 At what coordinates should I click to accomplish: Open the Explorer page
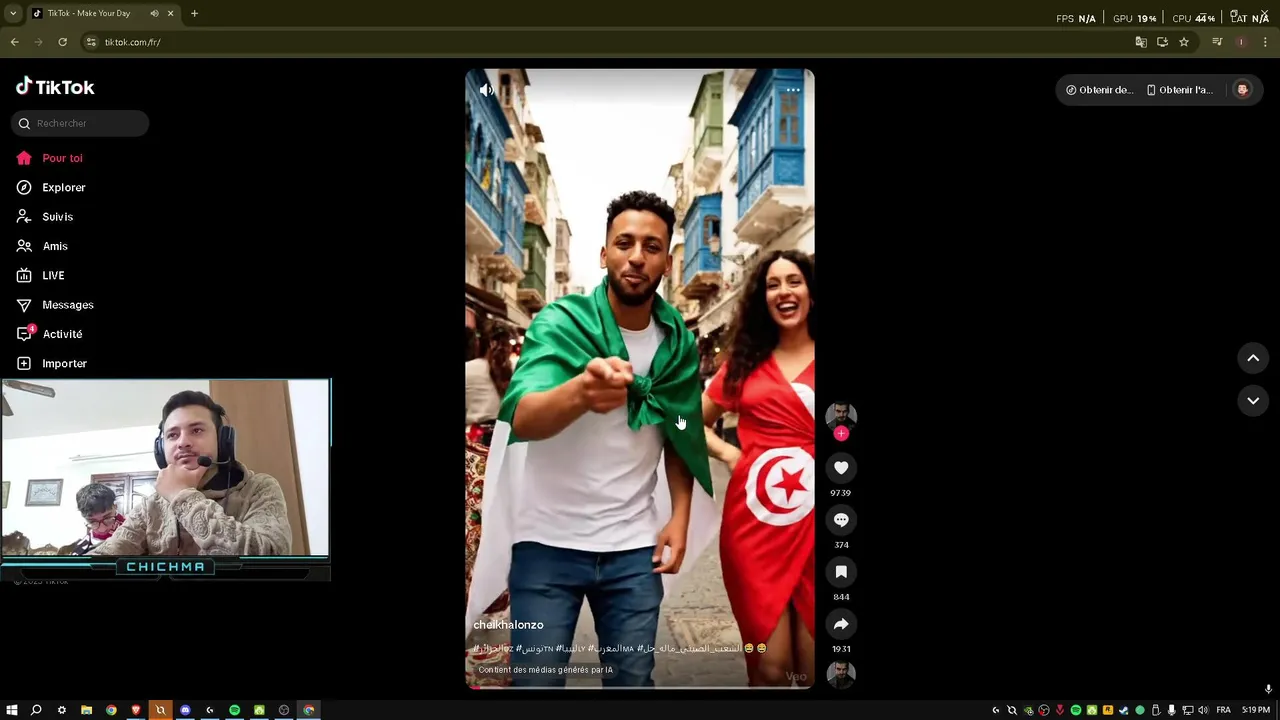51,187
